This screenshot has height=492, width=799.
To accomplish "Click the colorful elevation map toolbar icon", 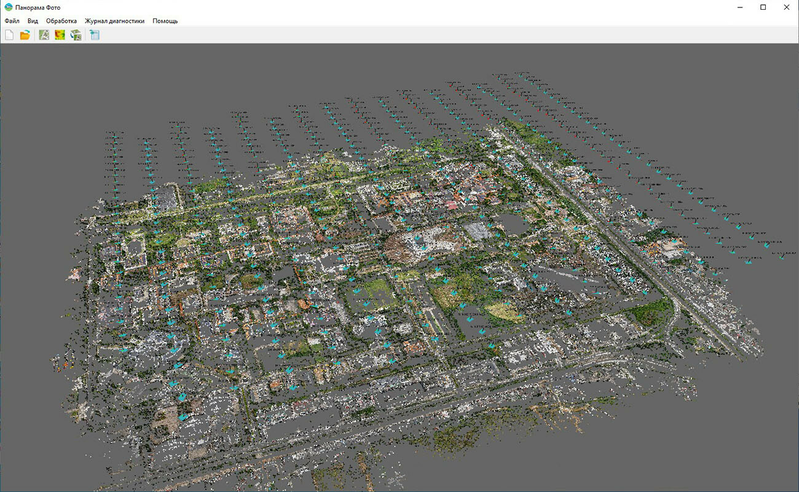I will (60, 35).
